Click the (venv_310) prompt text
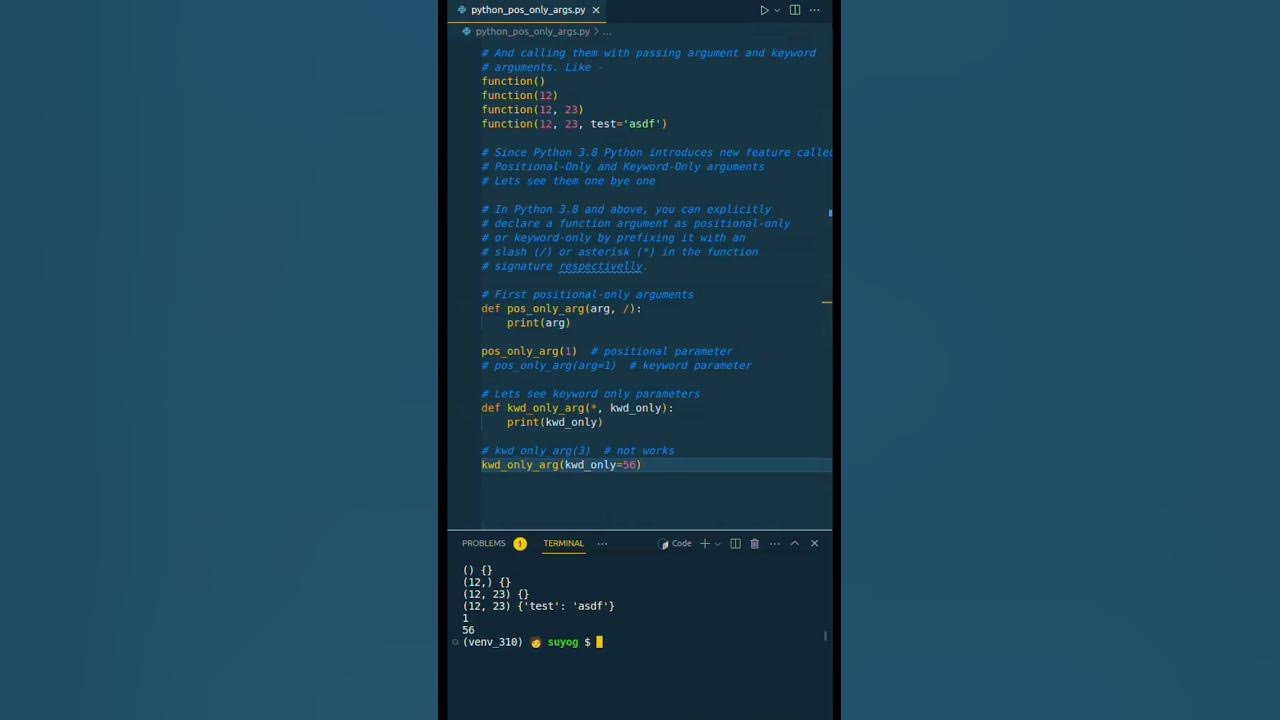The height and width of the screenshot is (720, 1280). (493, 642)
